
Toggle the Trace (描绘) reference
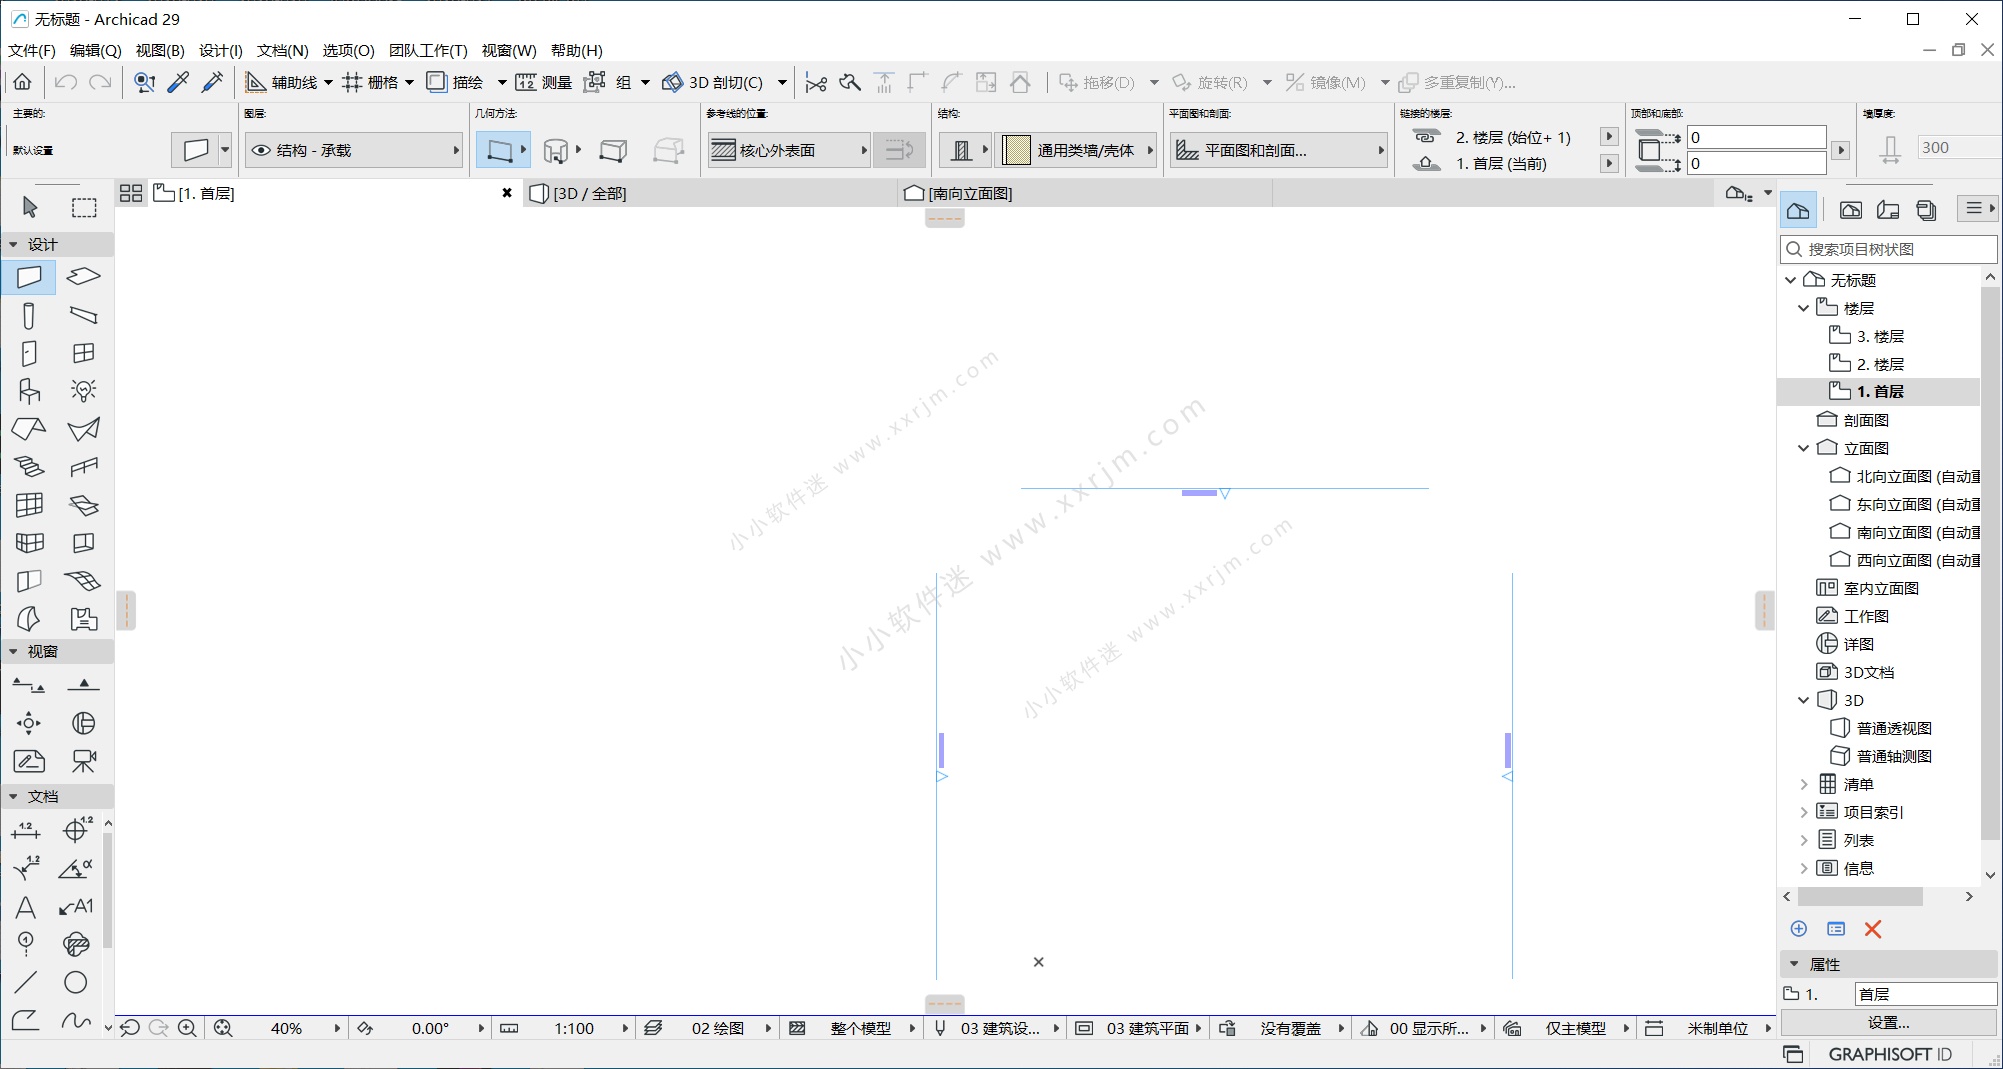[x=455, y=82]
